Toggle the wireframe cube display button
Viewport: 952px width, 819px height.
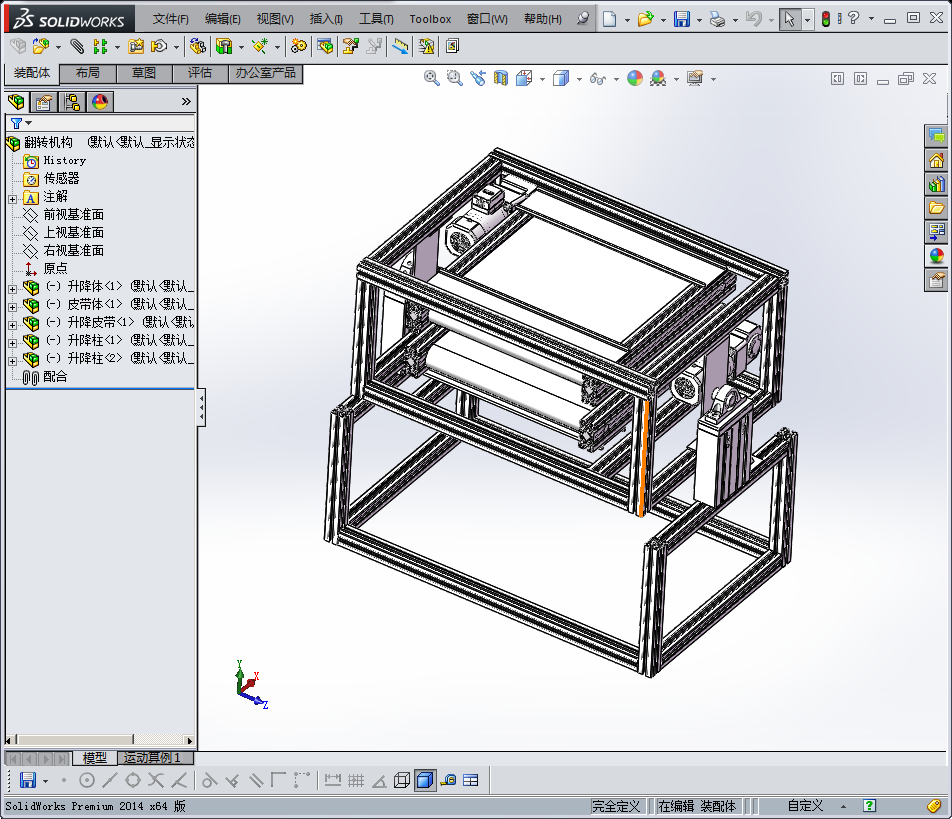pyautogui.click(x=402, y=780)
